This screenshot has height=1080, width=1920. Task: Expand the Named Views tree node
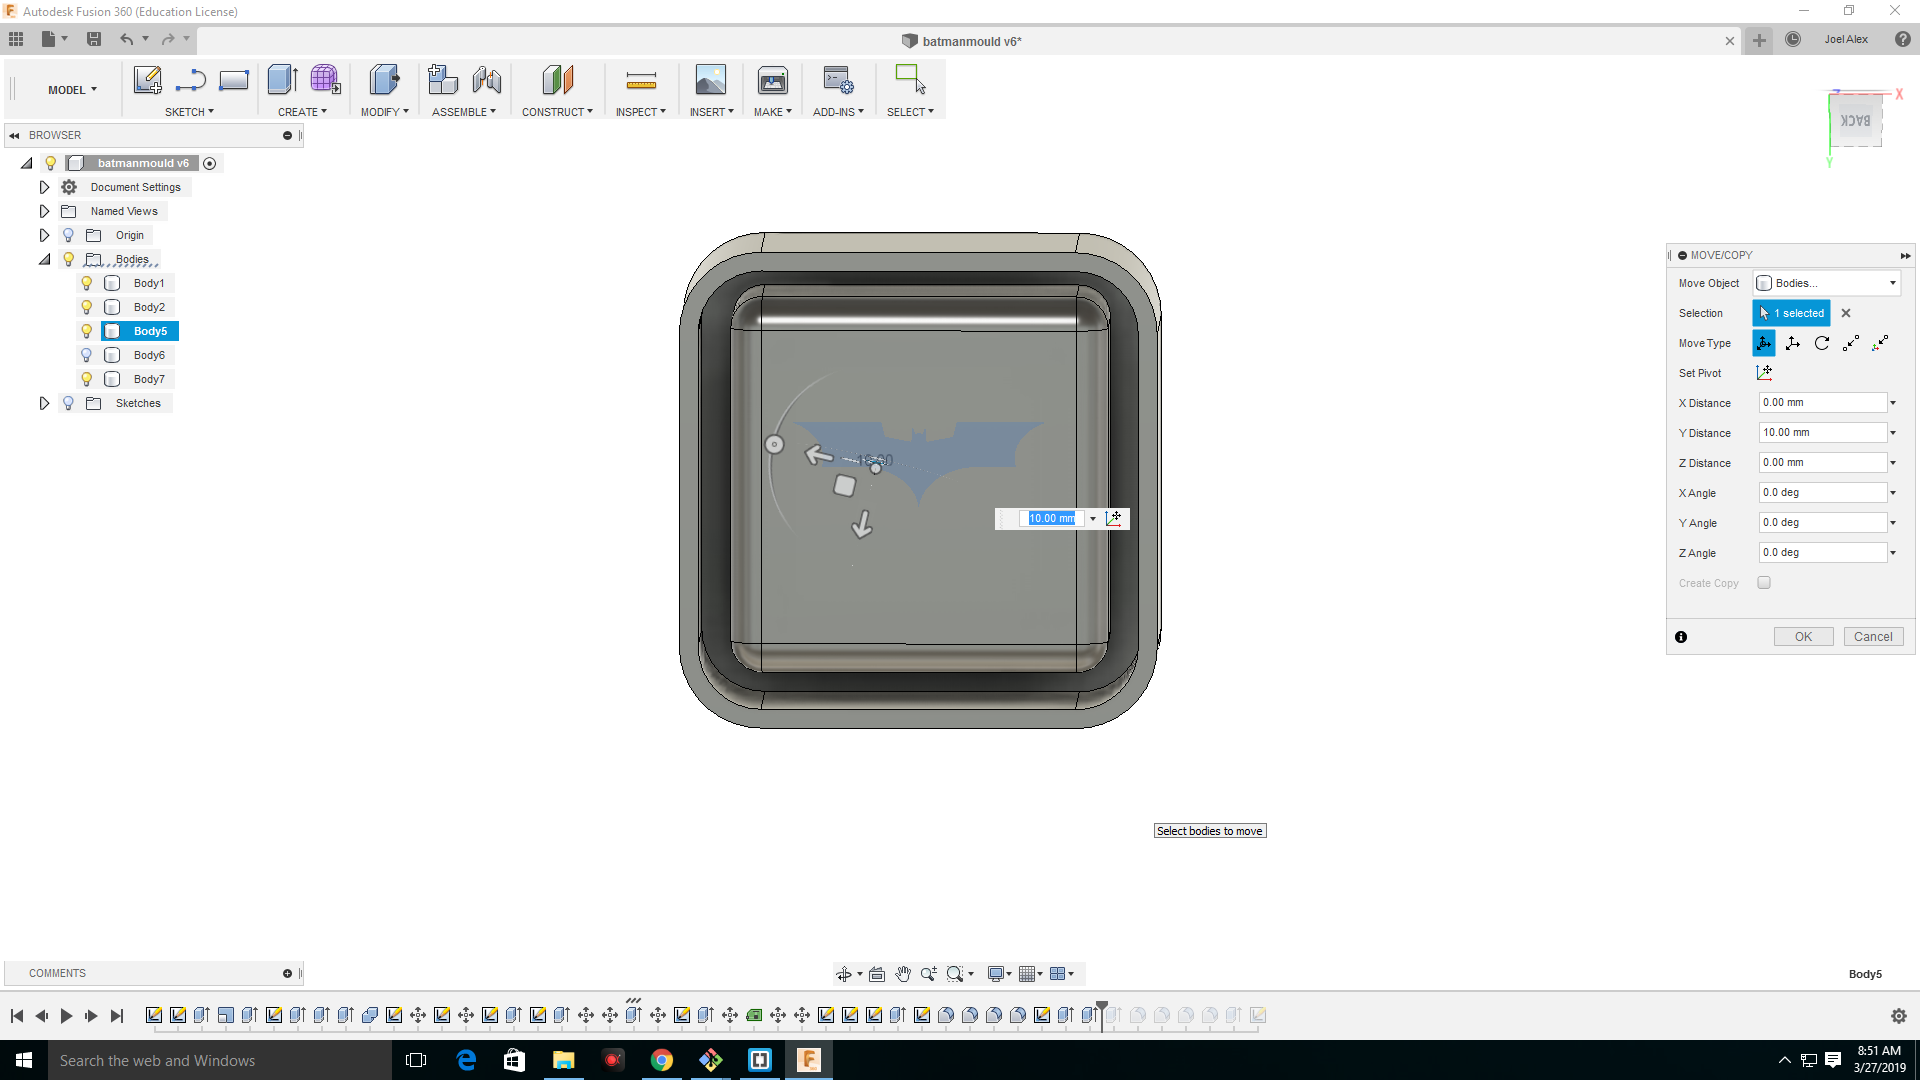point(44,211)
